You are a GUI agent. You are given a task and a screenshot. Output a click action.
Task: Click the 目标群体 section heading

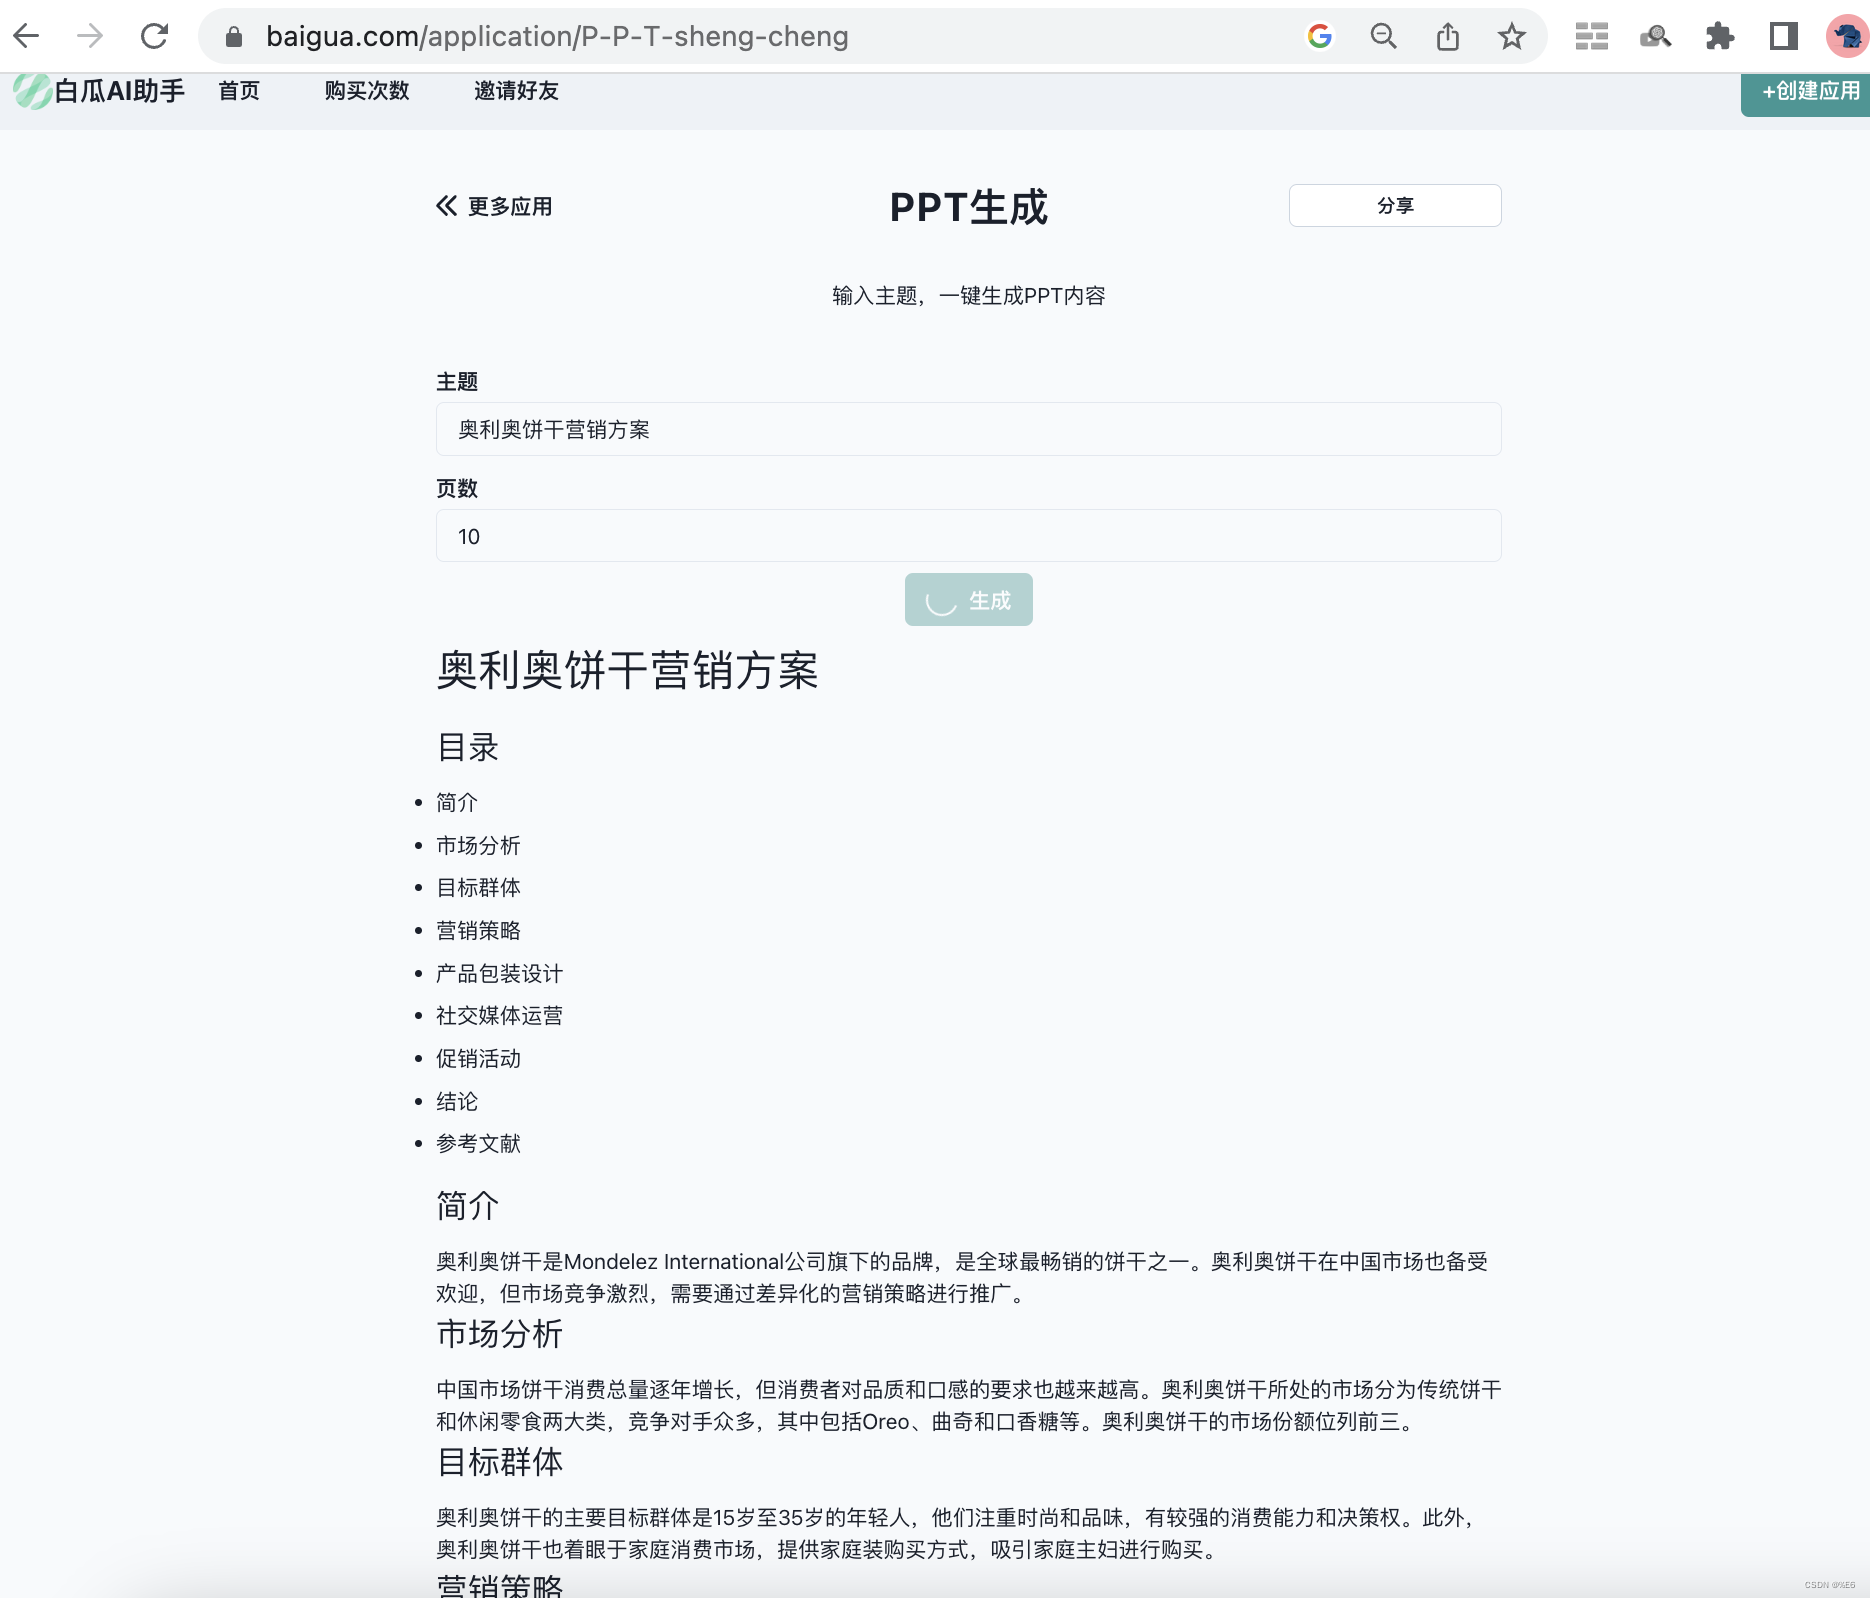pyautogui.click(x=500, y=1462)
